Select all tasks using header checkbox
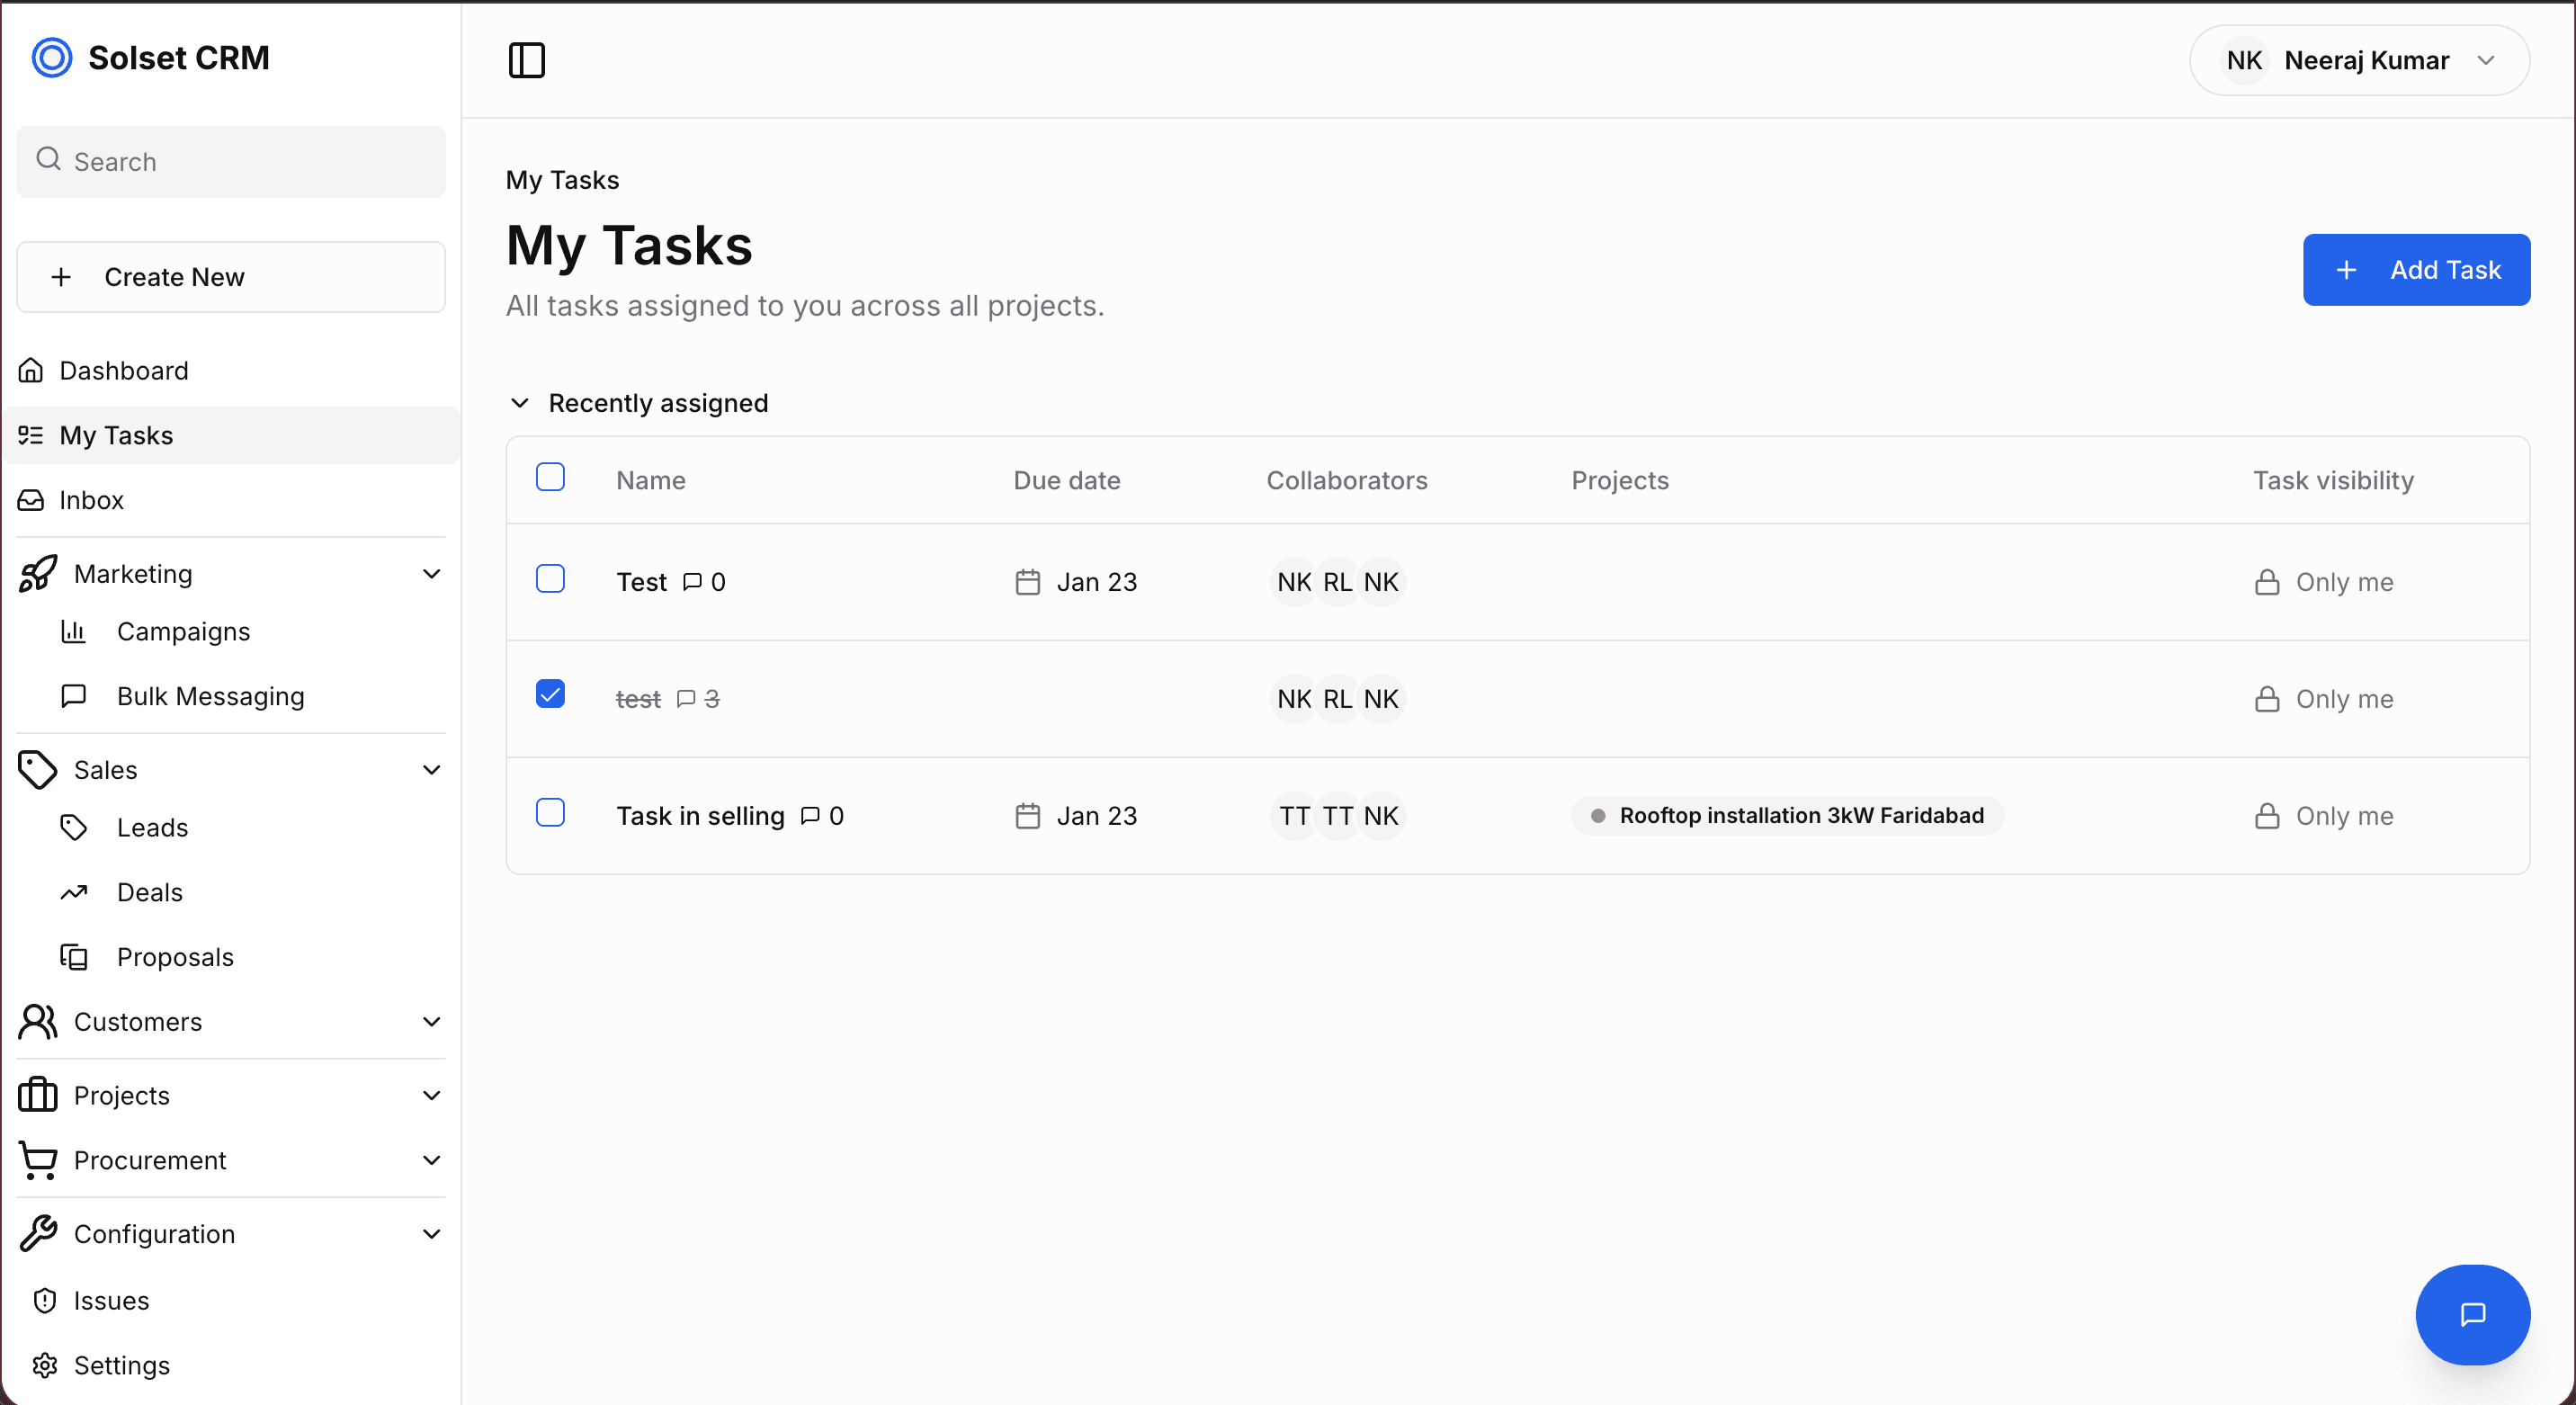This screenshot has height=1405, width=2576. click(x=551, y=477)
